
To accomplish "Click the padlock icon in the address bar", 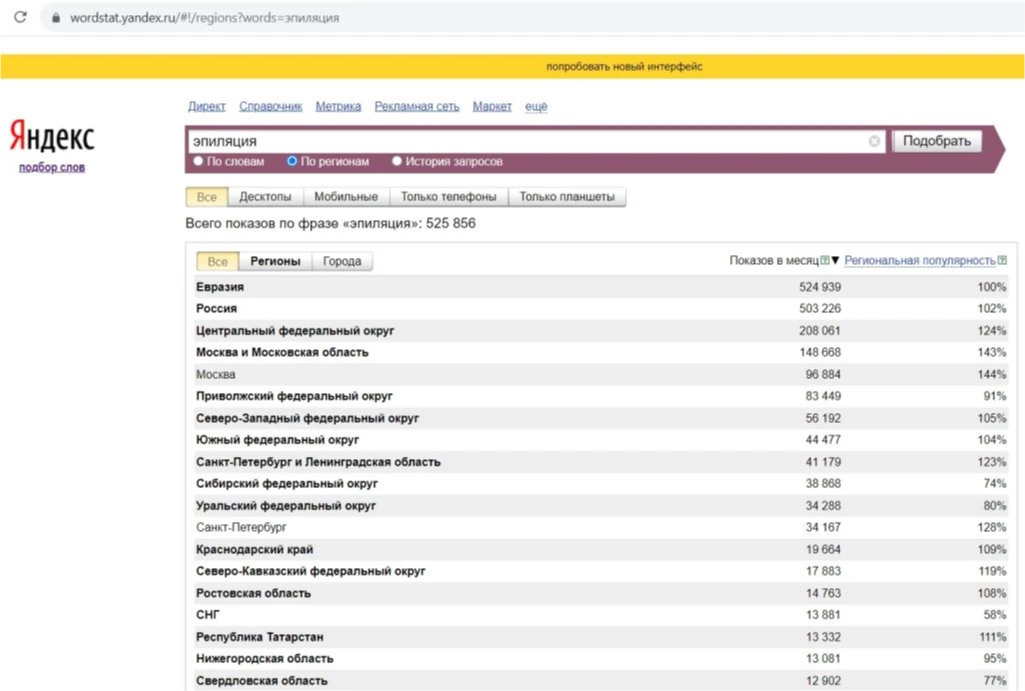I will [56, 18].
